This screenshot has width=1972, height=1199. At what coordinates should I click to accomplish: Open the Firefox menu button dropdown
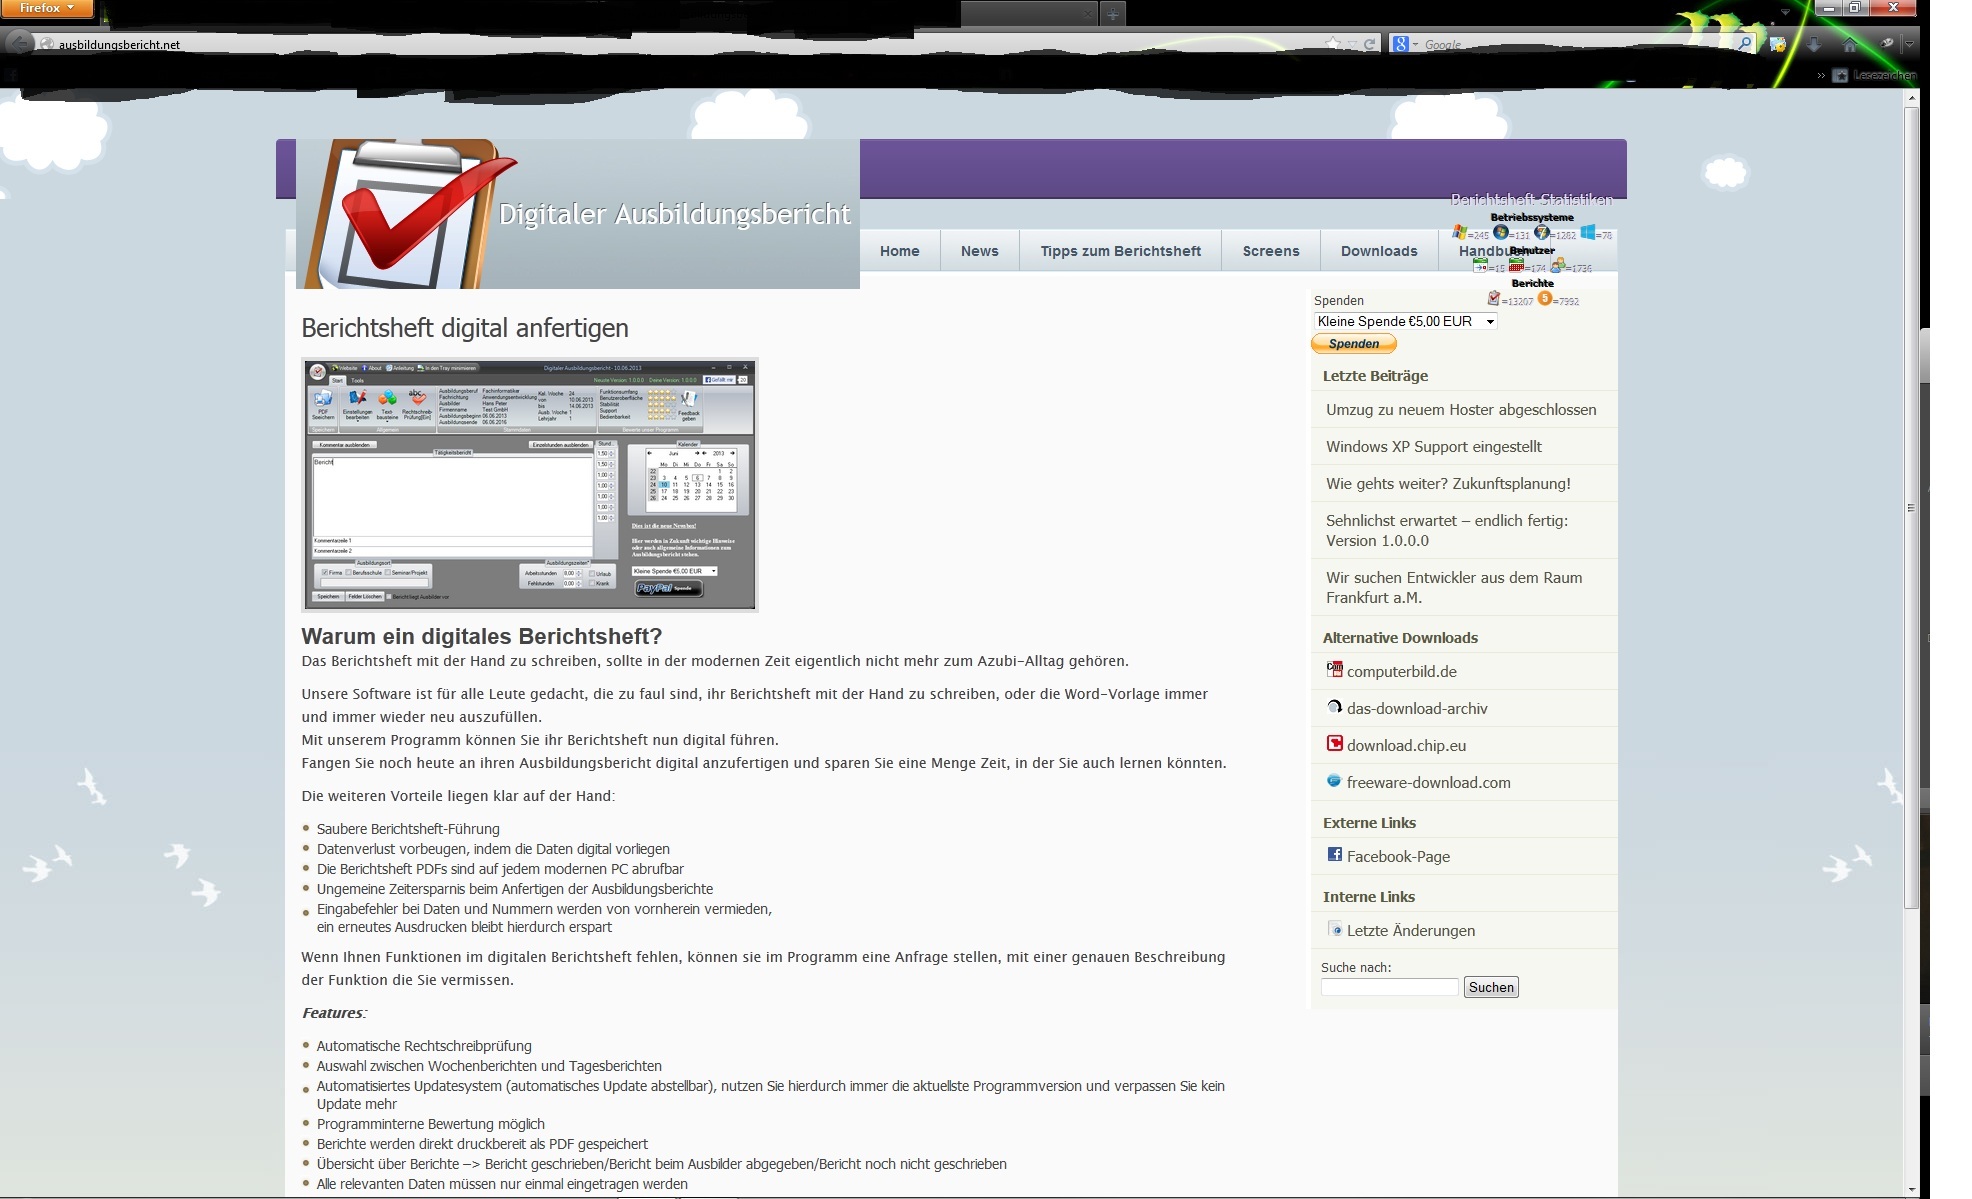click(47, 8)
